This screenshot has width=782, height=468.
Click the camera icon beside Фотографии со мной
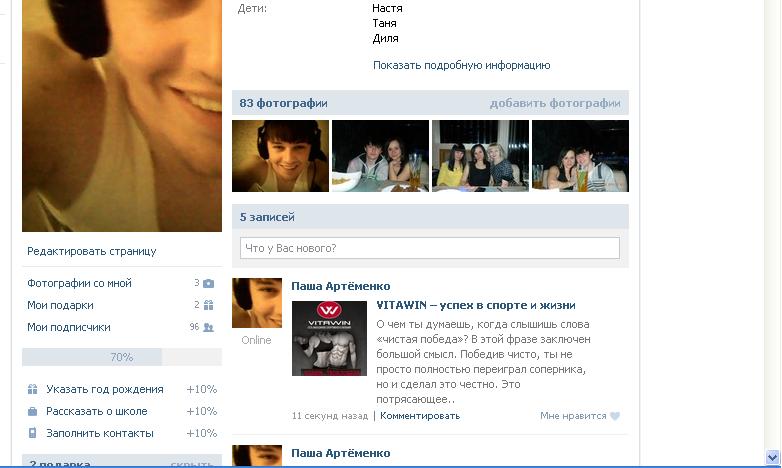tap(208, 283)
